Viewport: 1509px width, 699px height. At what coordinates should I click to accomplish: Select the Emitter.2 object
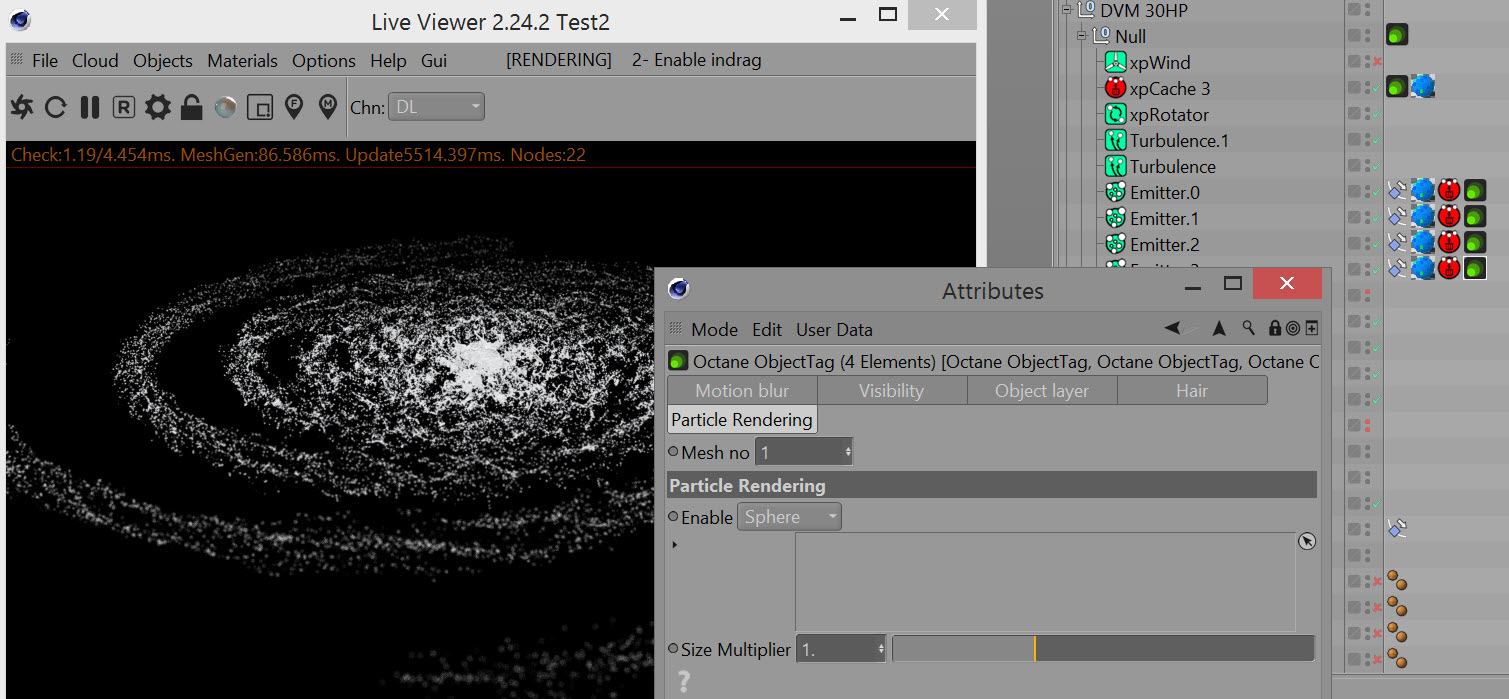coord(1165,244)
